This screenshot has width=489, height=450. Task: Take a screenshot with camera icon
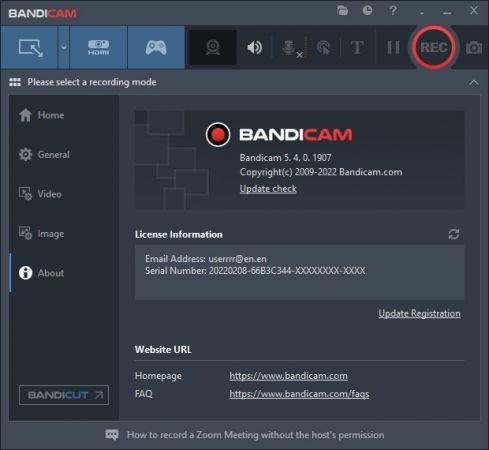(474, 48)
